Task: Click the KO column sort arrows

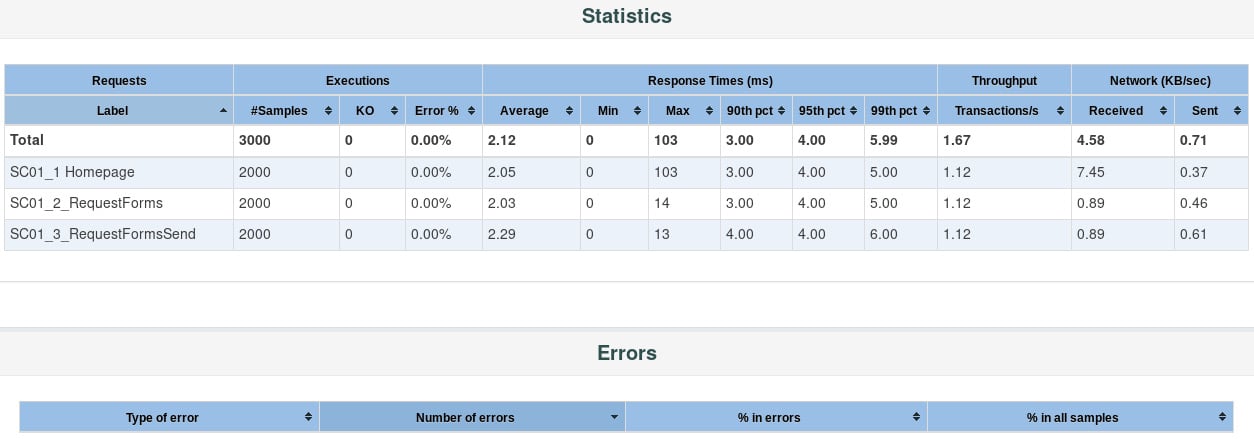Action: (x=394, y=111)
